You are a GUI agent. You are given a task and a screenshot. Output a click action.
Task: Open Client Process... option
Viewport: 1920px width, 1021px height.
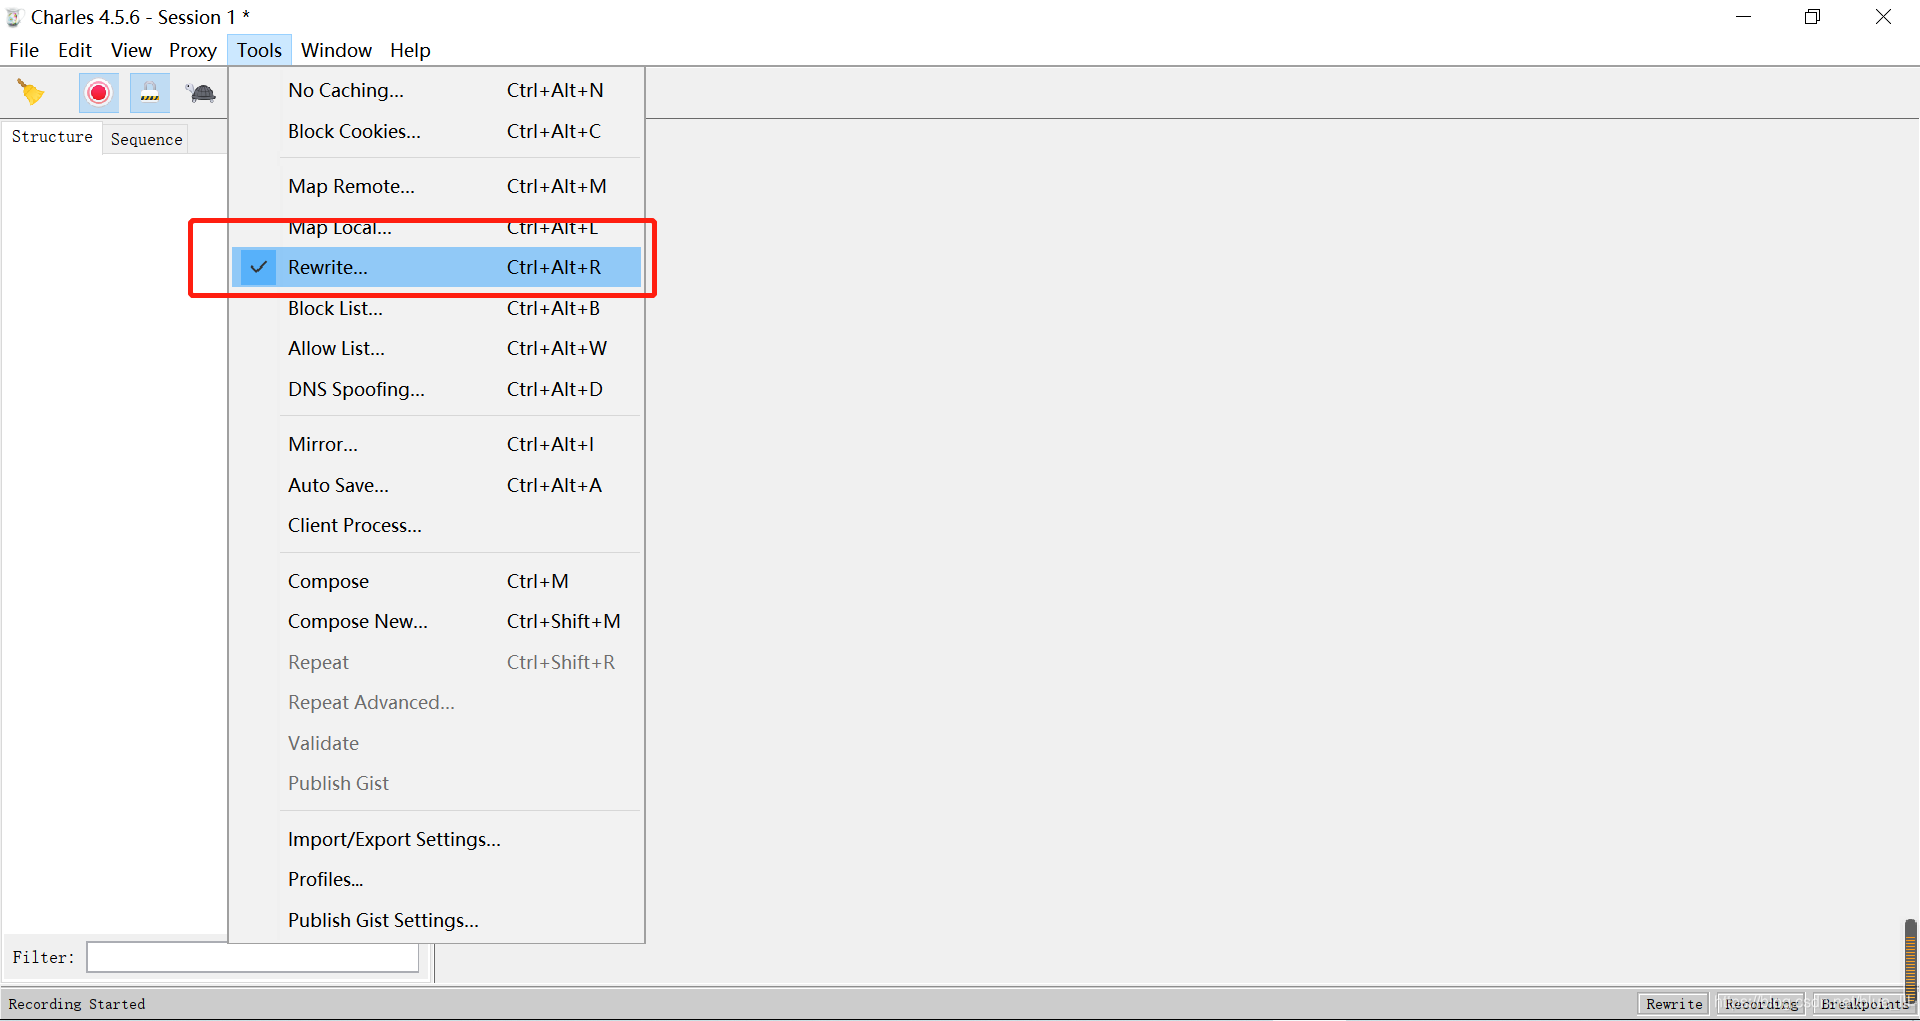click(437, 525)
